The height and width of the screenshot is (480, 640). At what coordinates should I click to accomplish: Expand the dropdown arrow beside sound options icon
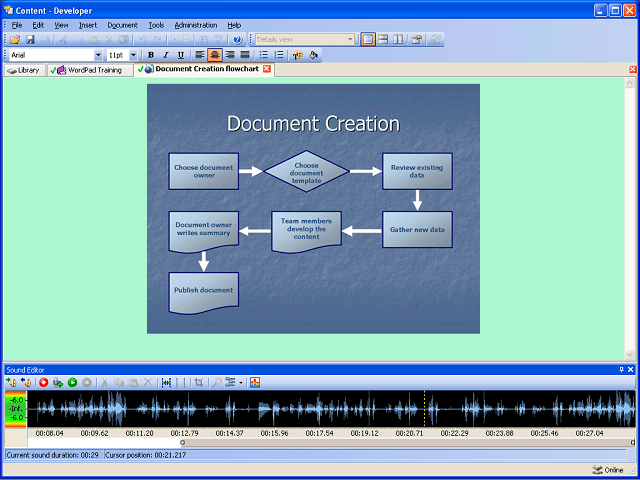(241, 383)
